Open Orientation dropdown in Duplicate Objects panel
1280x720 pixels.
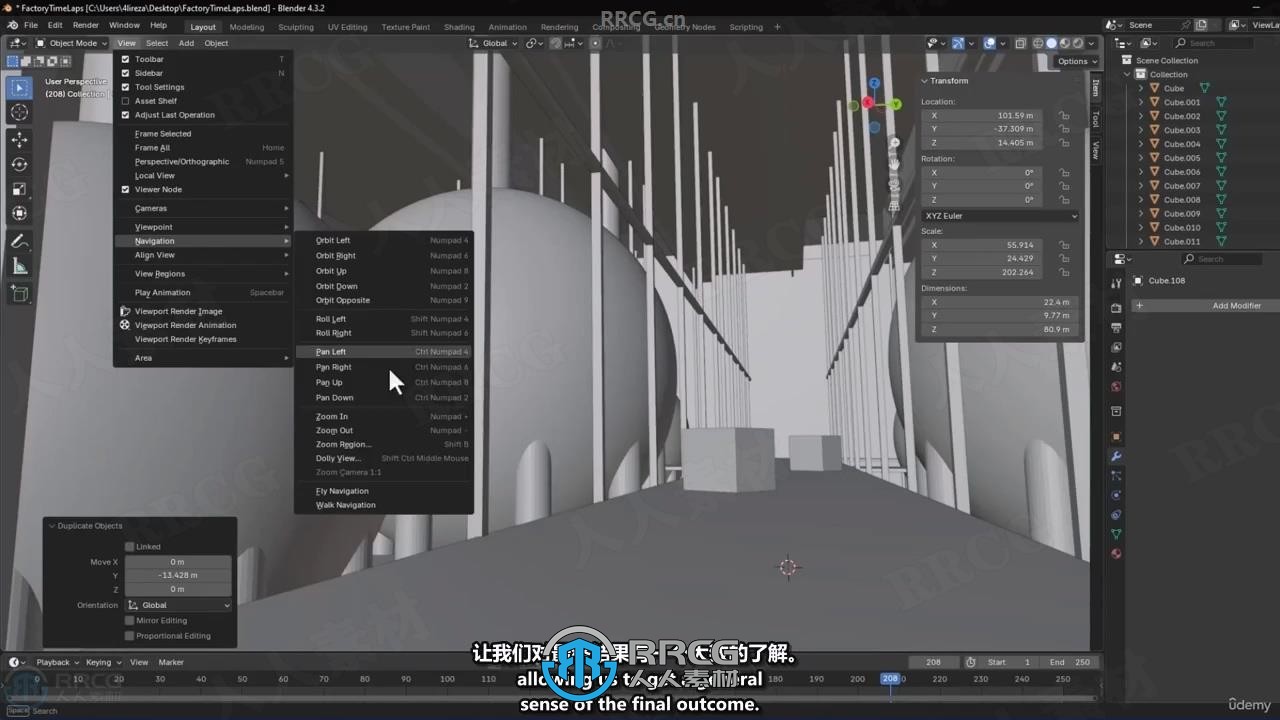178,605
